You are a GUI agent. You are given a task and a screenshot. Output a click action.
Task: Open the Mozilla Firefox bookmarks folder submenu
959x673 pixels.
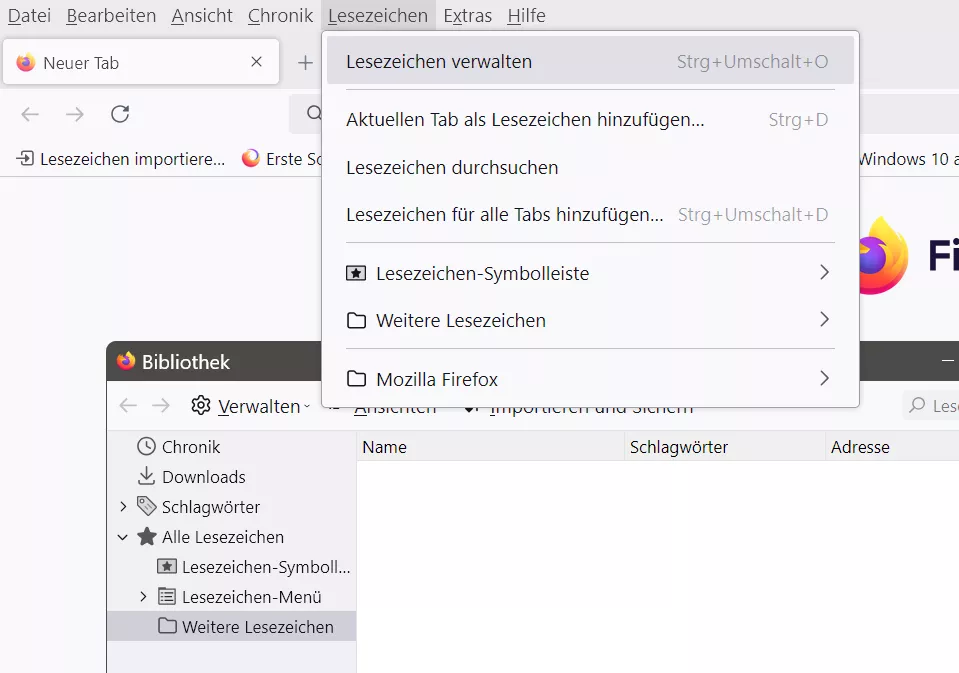(590, 379)
